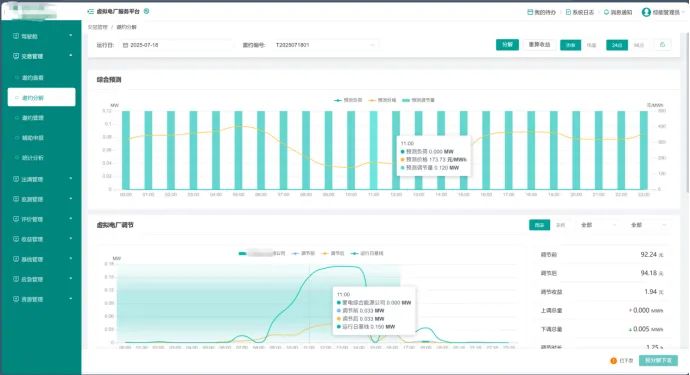
Task: Click the 监测管理 icon in the sidebar
Action: (x=16, y=199)
